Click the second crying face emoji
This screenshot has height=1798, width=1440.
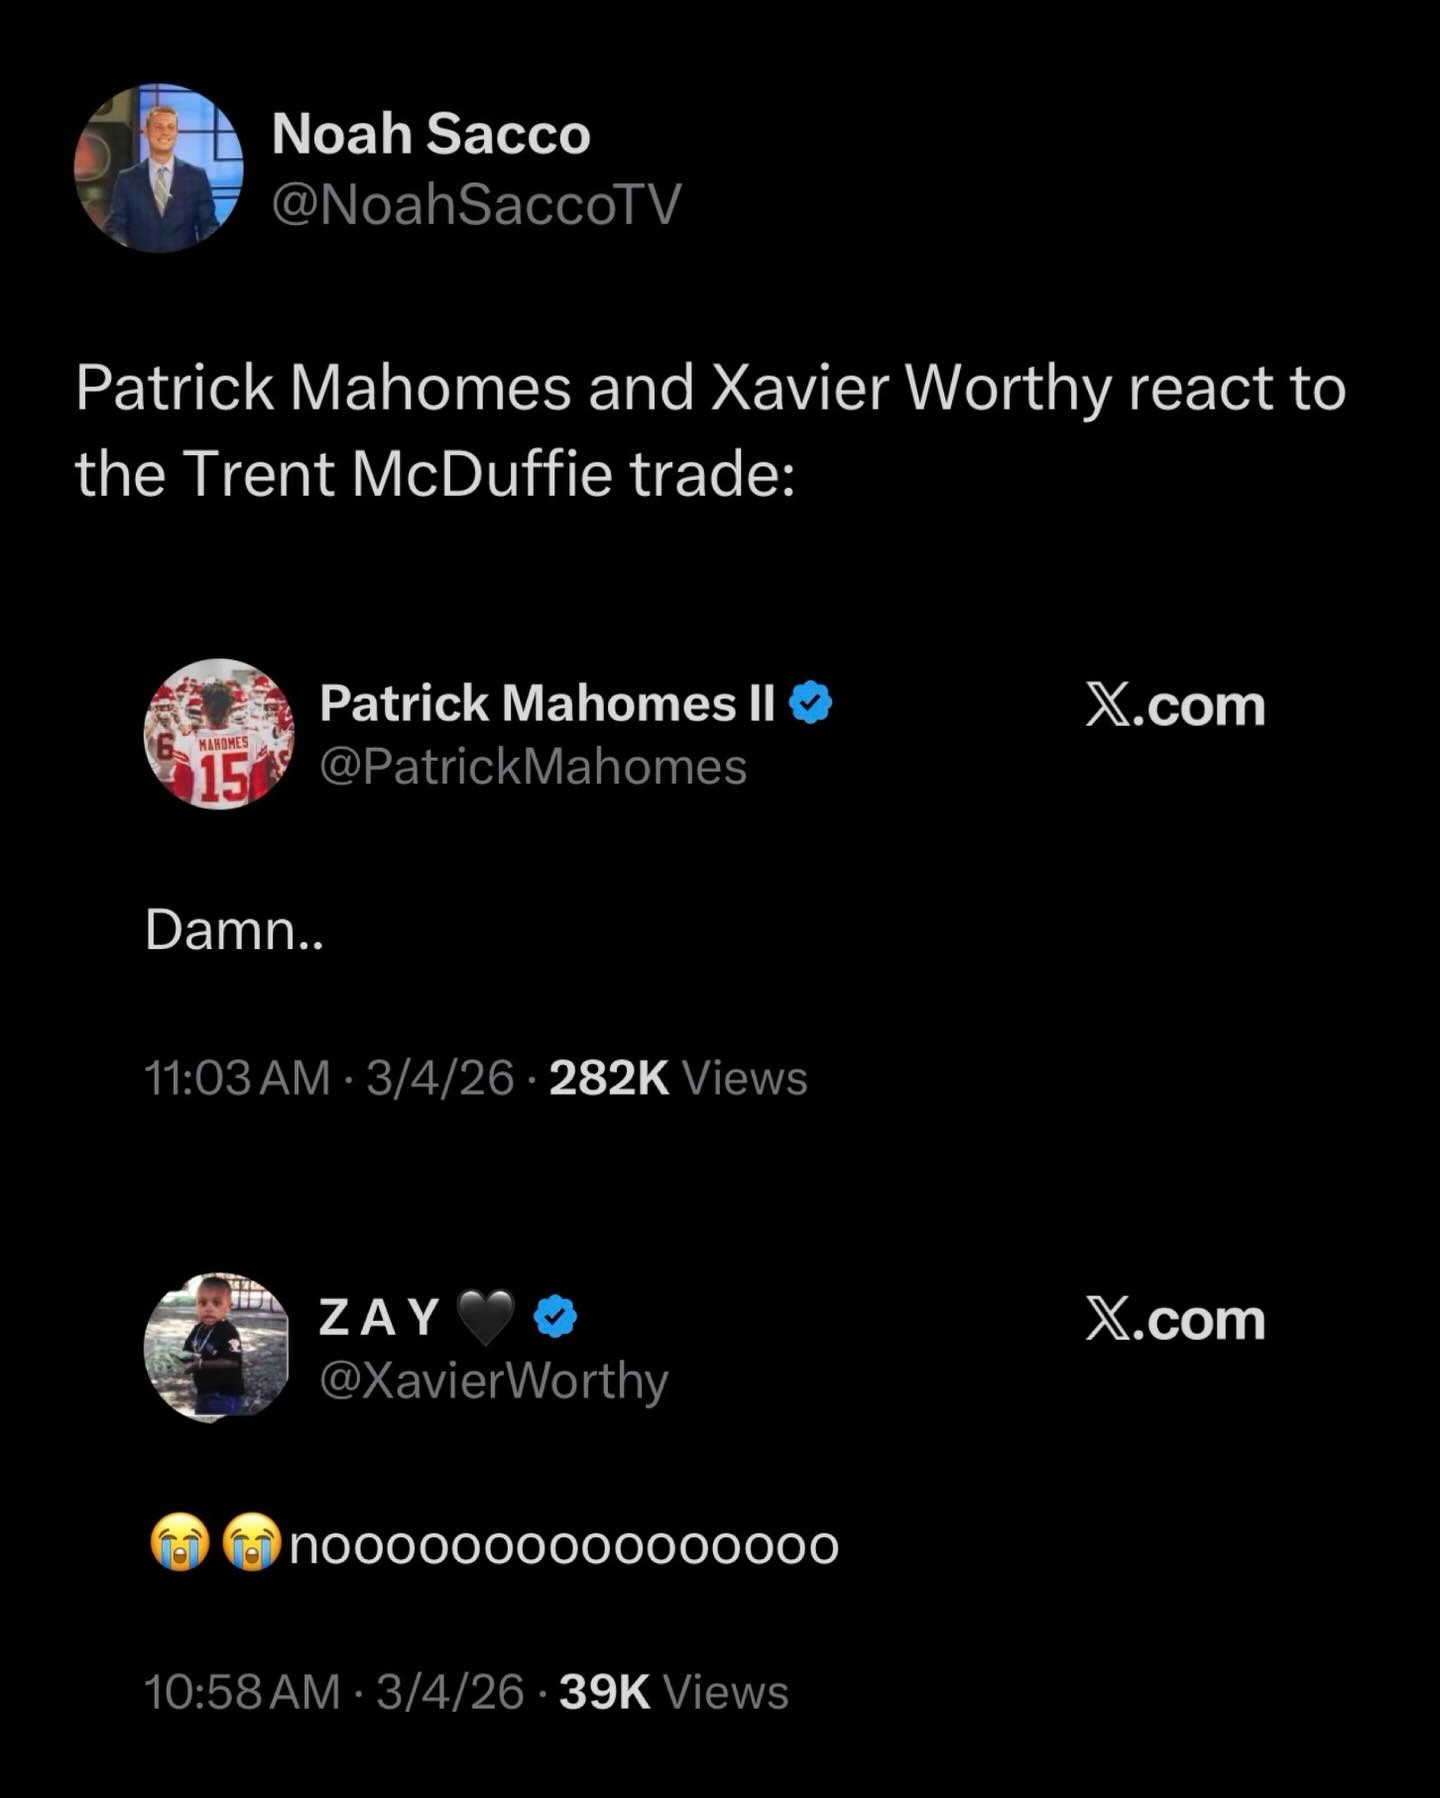[251, 1545]
